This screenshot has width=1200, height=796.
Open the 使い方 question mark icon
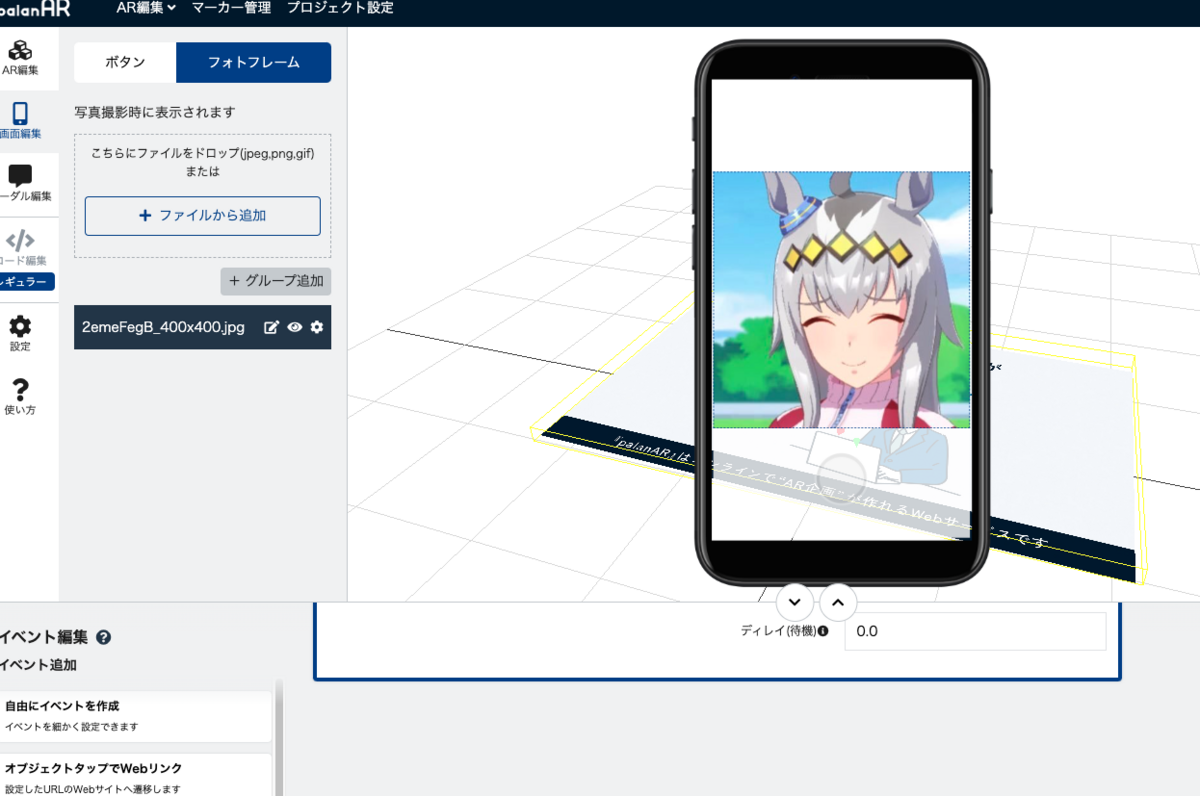point(20,389)
